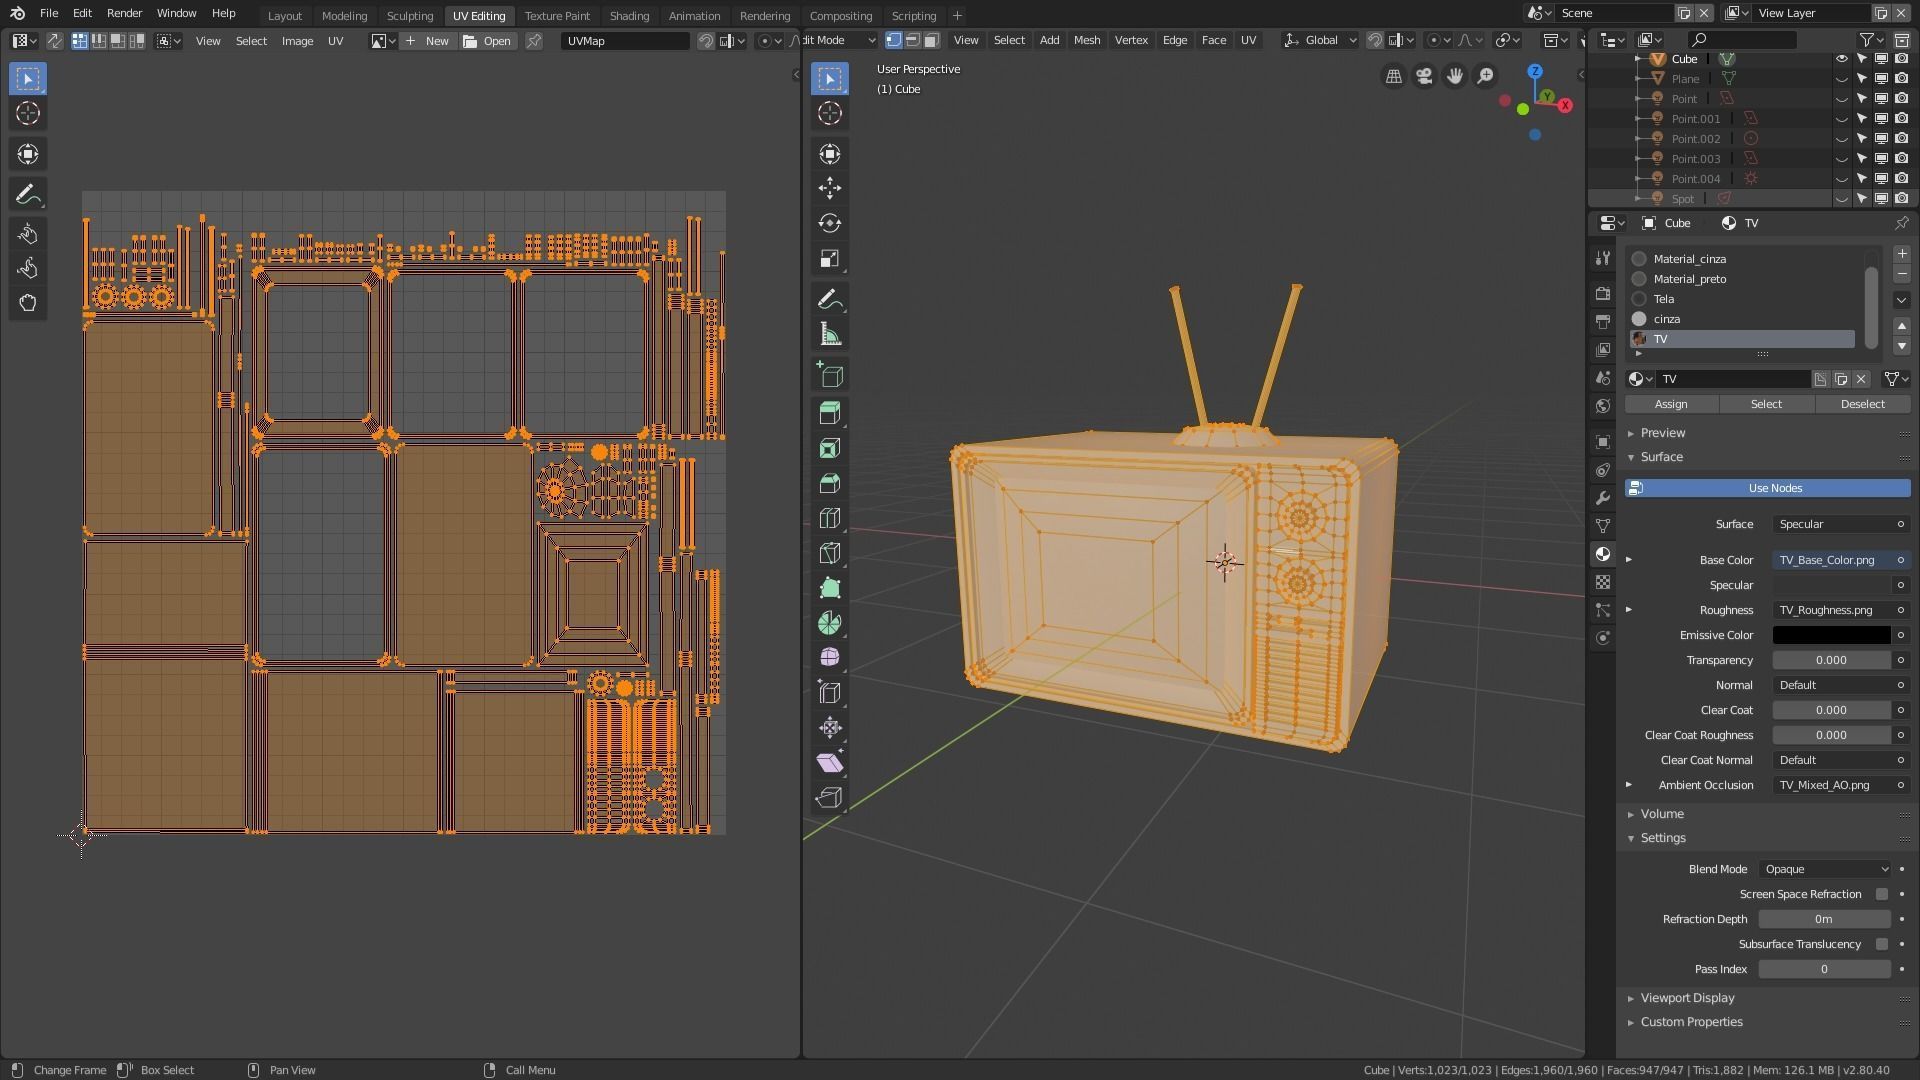This screenshot has width=1920, height=1080.
Task: Select the Spin tool
Action: point(829,623)
